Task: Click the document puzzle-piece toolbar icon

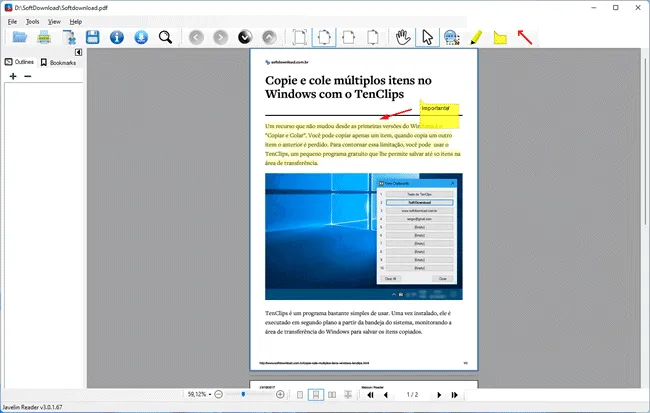Action: point(69,37)
